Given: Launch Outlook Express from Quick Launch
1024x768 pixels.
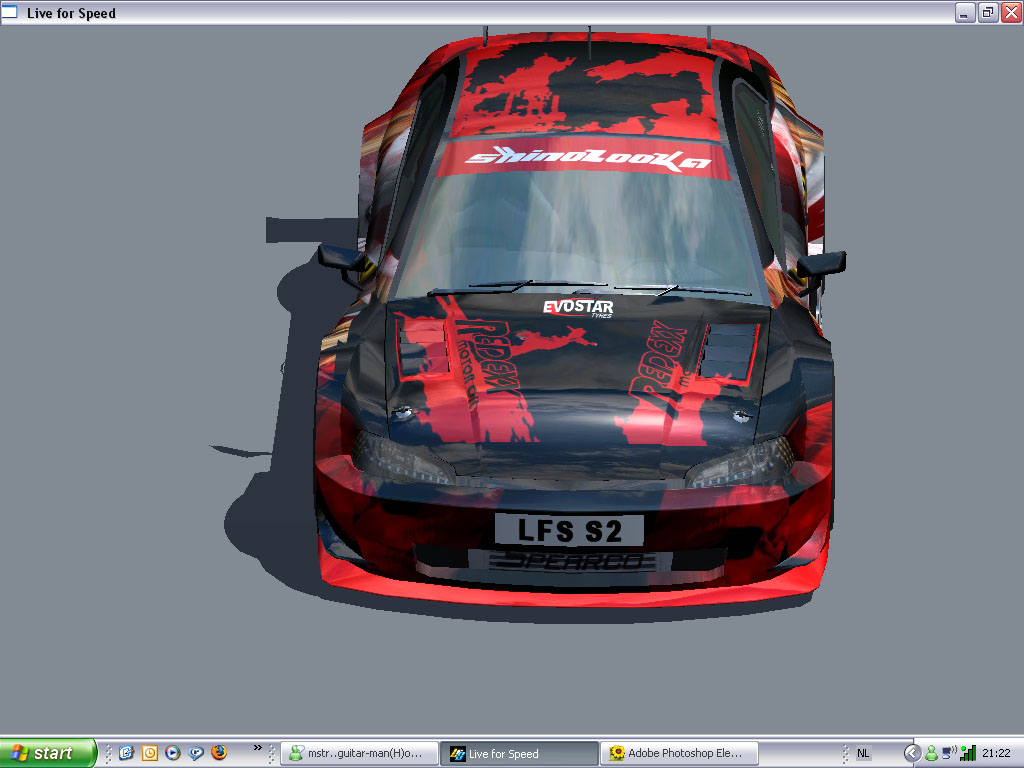Looking at the screenshot, I should (127, 753).
